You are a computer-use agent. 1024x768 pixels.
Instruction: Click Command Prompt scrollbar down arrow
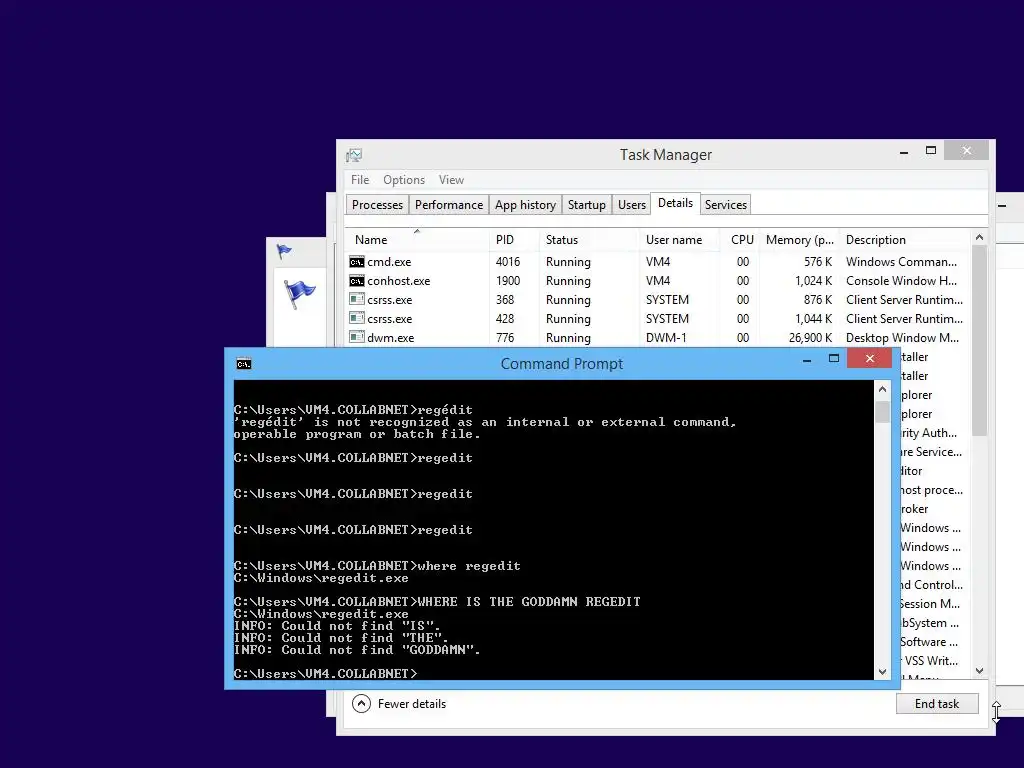pyautogui.click(x=882, y=671)
